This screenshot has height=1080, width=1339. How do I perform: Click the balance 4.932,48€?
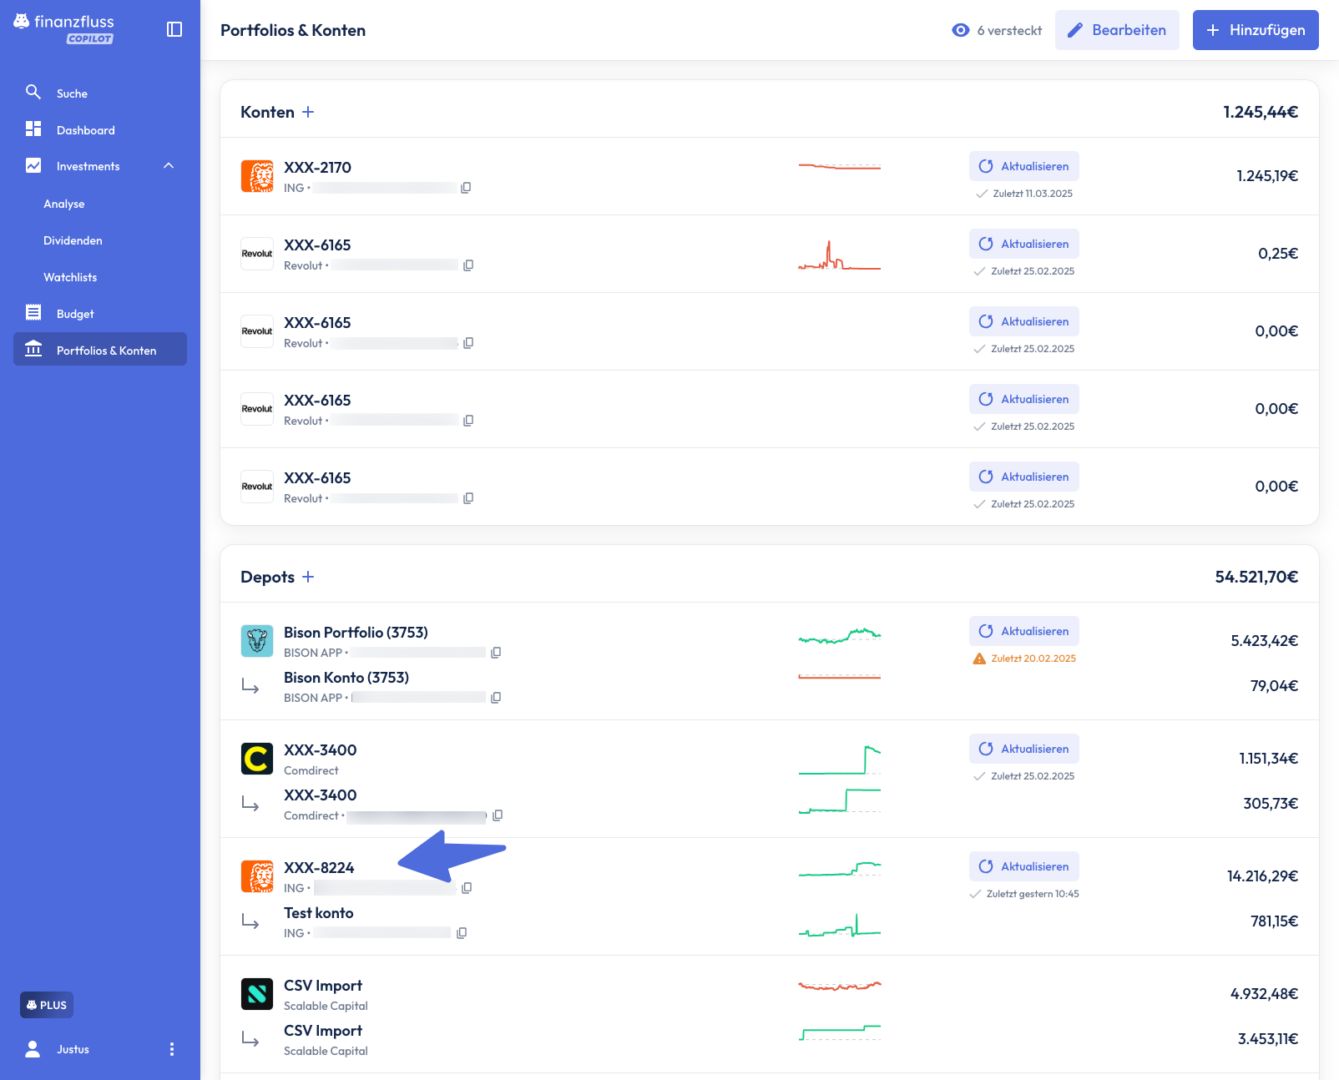click(1264, 994)
